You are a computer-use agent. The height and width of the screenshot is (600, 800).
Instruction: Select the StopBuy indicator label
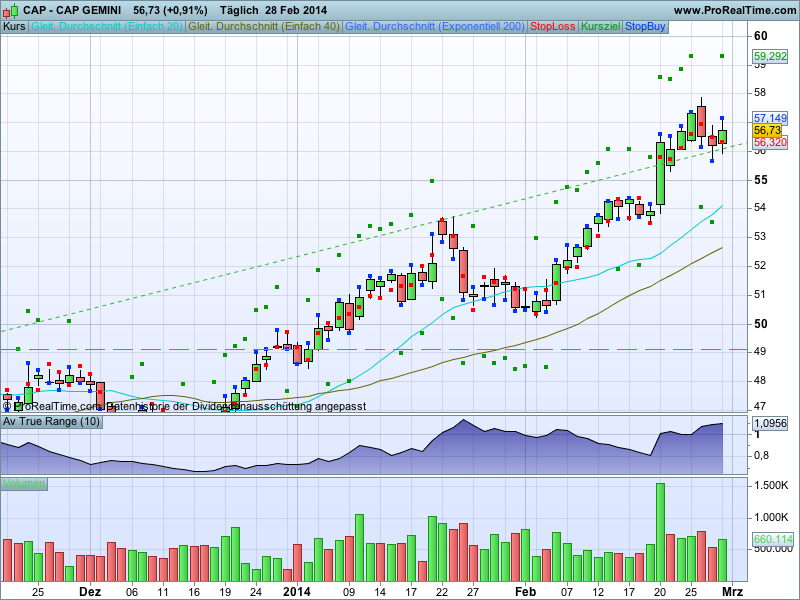[645, 27]
